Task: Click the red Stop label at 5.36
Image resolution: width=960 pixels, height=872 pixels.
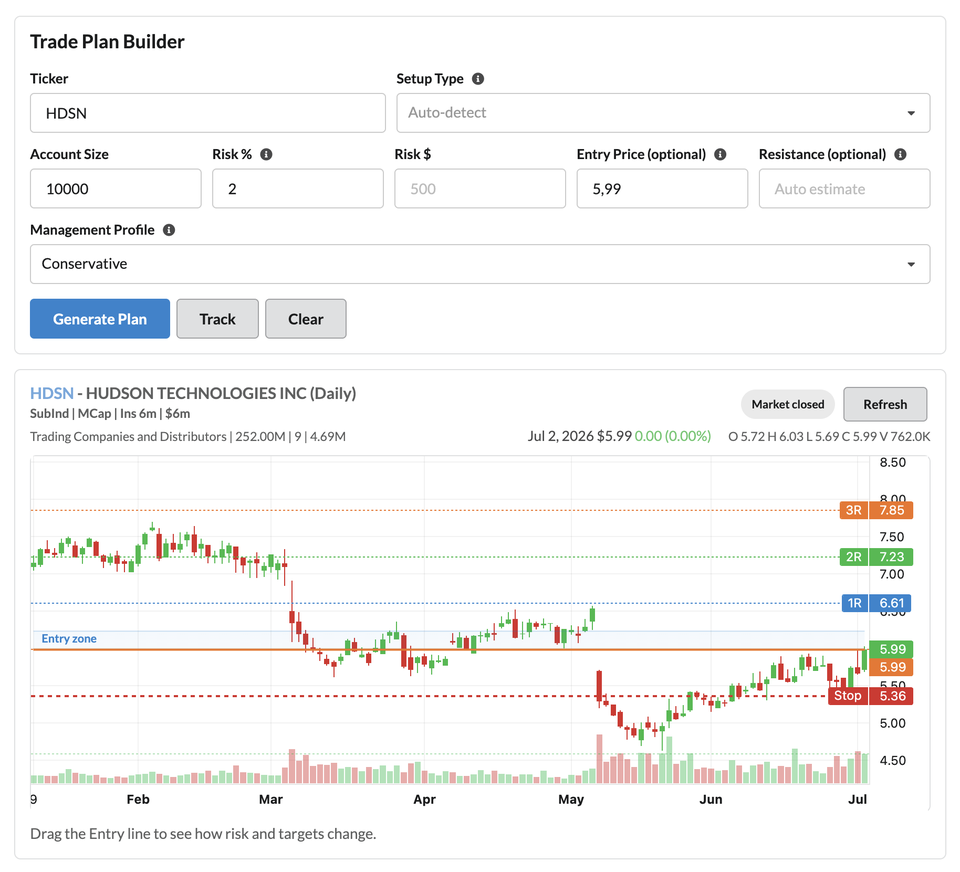Action: coord(870,696)
